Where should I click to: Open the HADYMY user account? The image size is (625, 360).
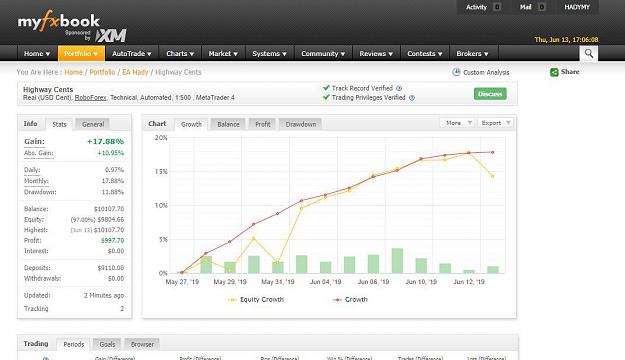pyautogui.click(x=577, y=7)
